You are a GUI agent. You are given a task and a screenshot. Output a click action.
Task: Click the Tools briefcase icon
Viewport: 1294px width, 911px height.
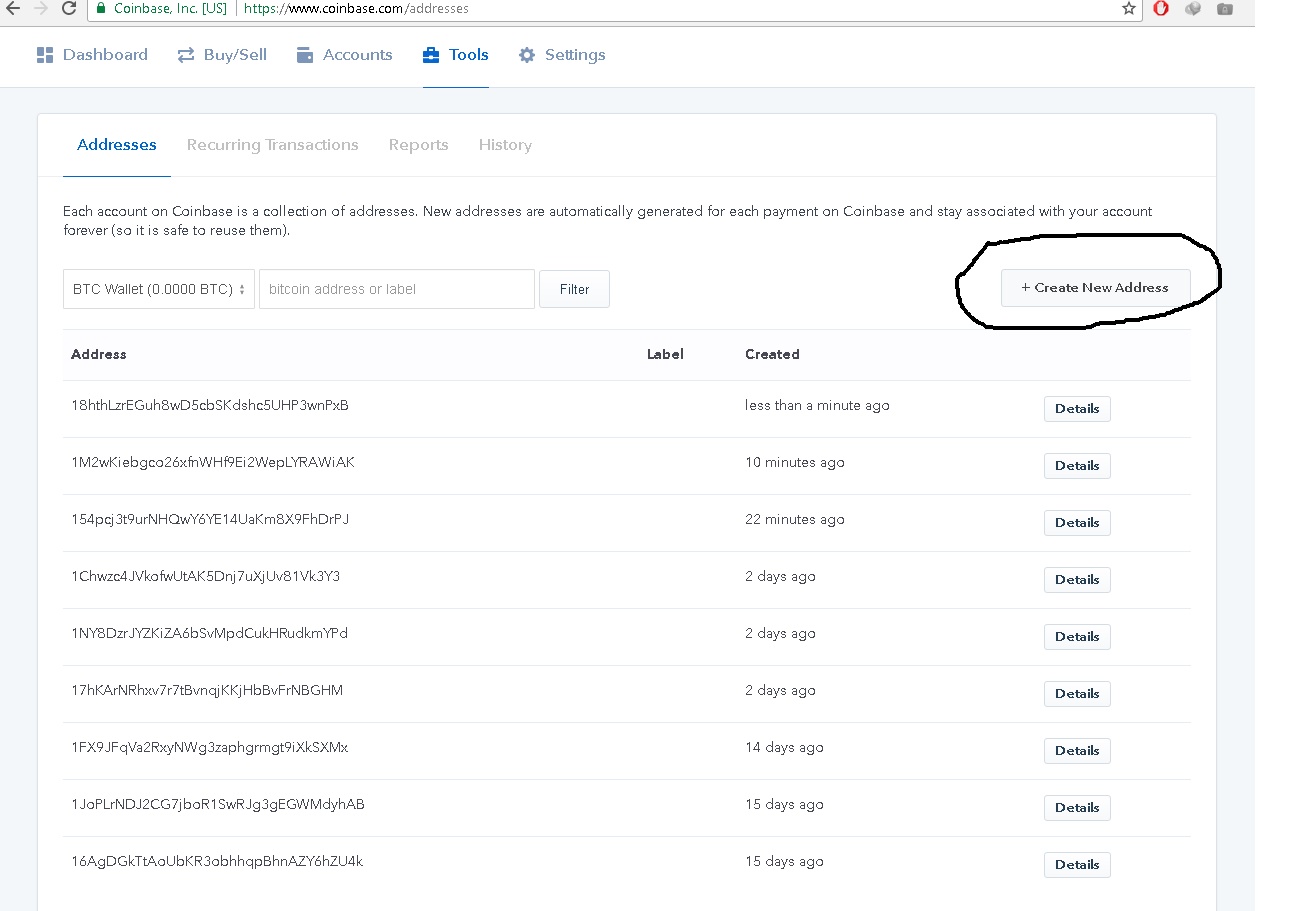[431, 55]
